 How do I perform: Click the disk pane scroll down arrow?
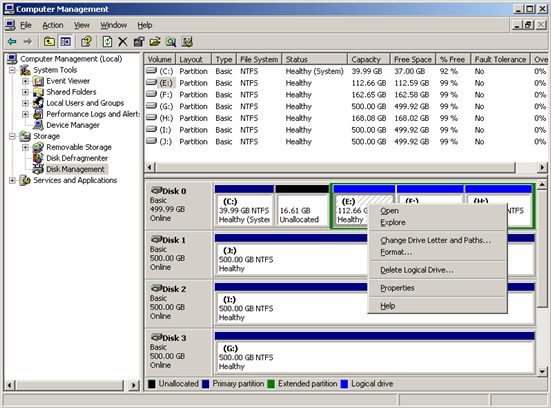(x=542, y=371)
